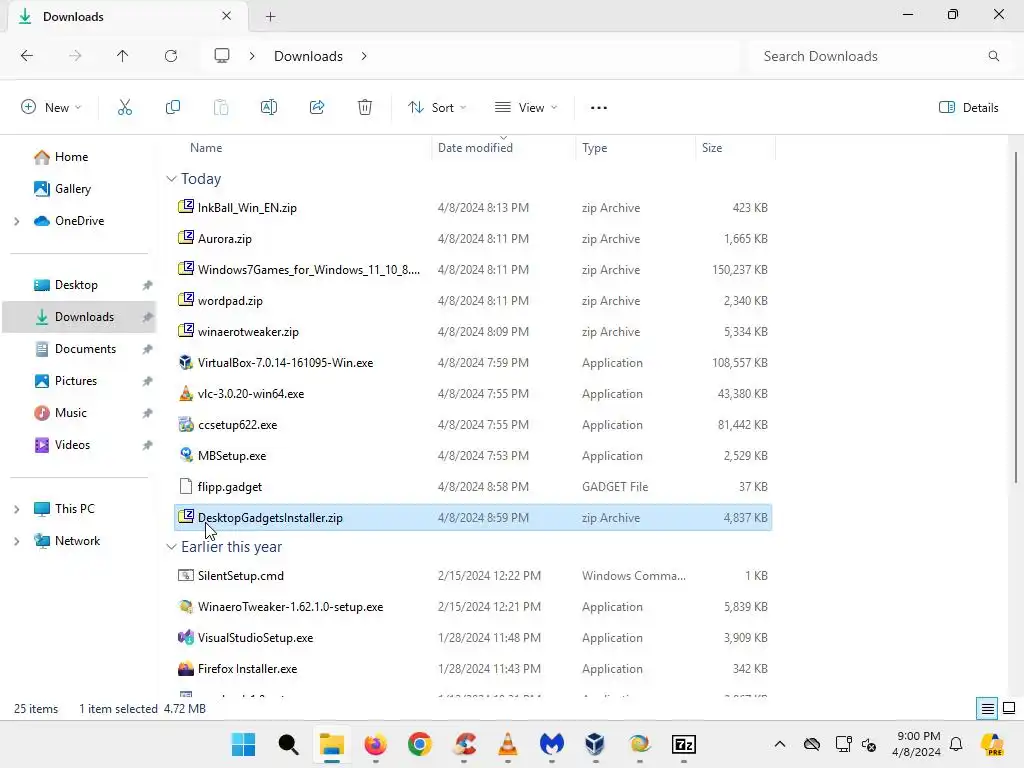Click the file list vertical scrollbar
The image size is (1024, 768).
coord(1016,317)
